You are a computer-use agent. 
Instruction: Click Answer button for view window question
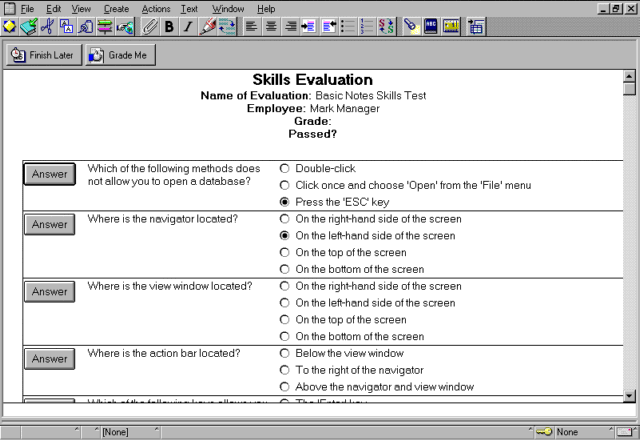pos(49,292)
